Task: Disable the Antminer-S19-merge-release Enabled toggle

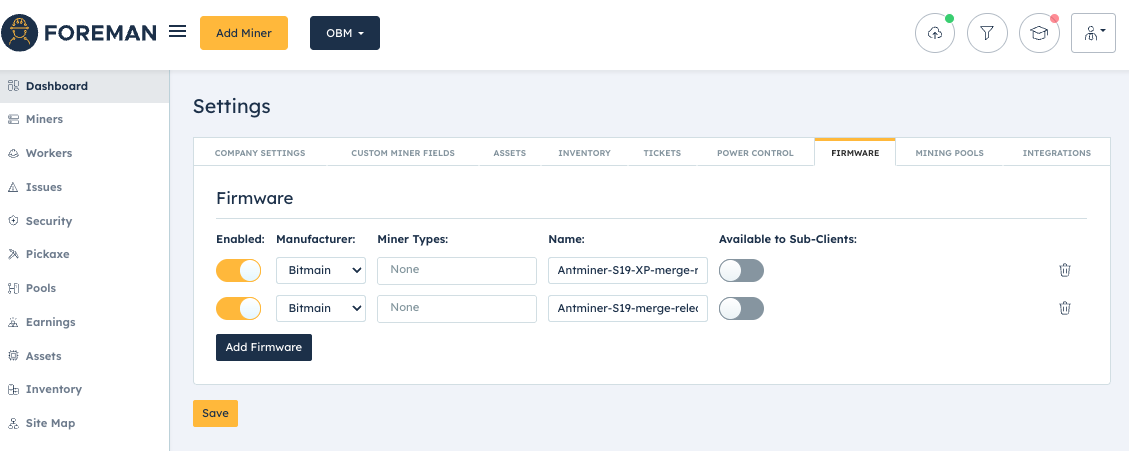Action: click(x=238, y=308)
